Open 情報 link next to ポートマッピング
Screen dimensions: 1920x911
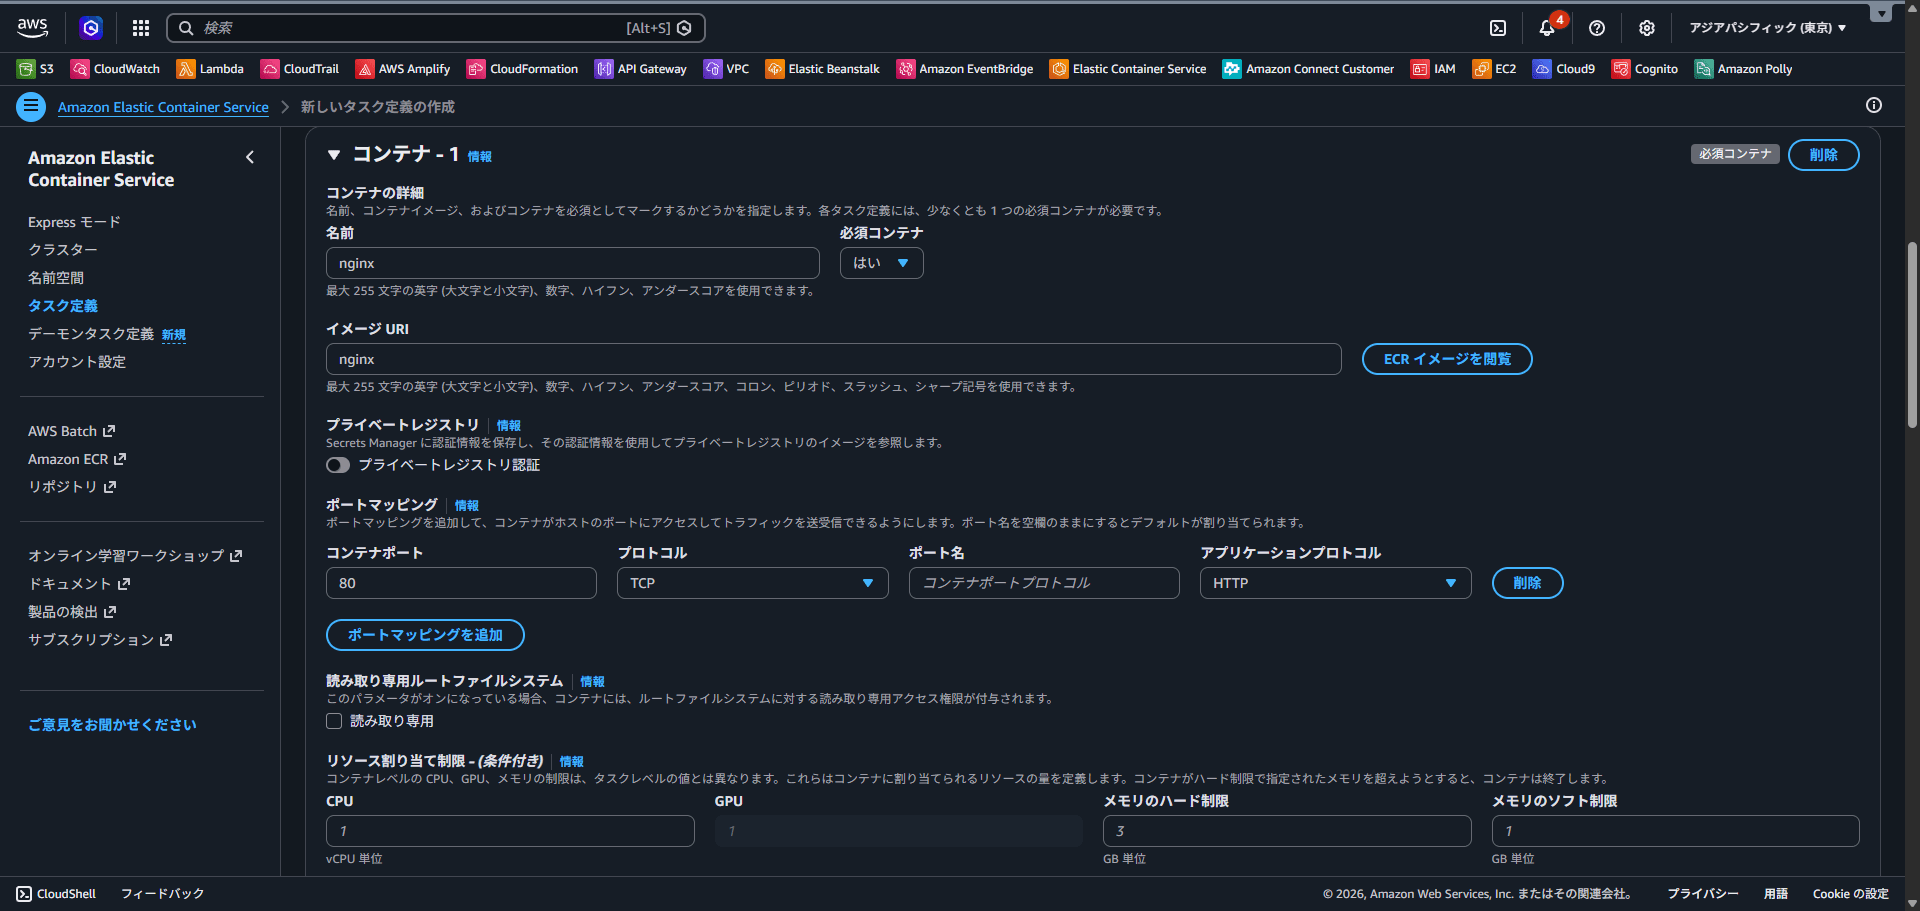(x=467, y=506)
